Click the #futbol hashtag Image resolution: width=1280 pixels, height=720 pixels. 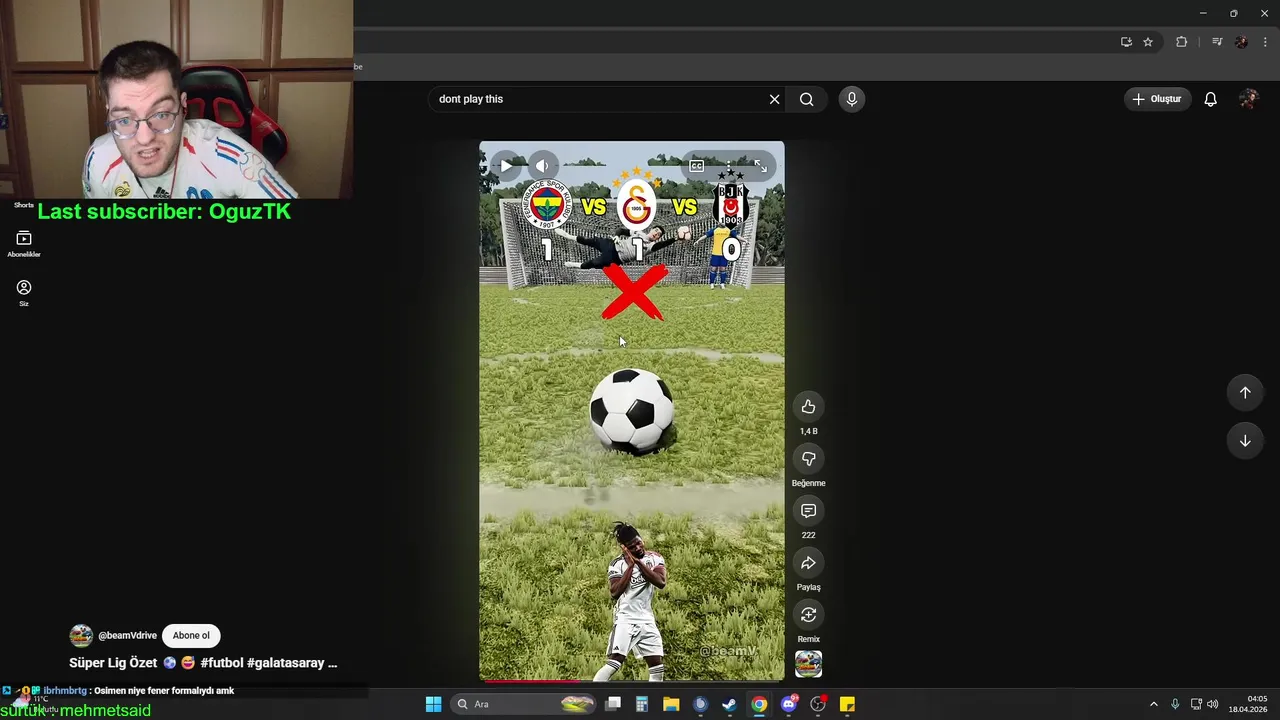221,662
